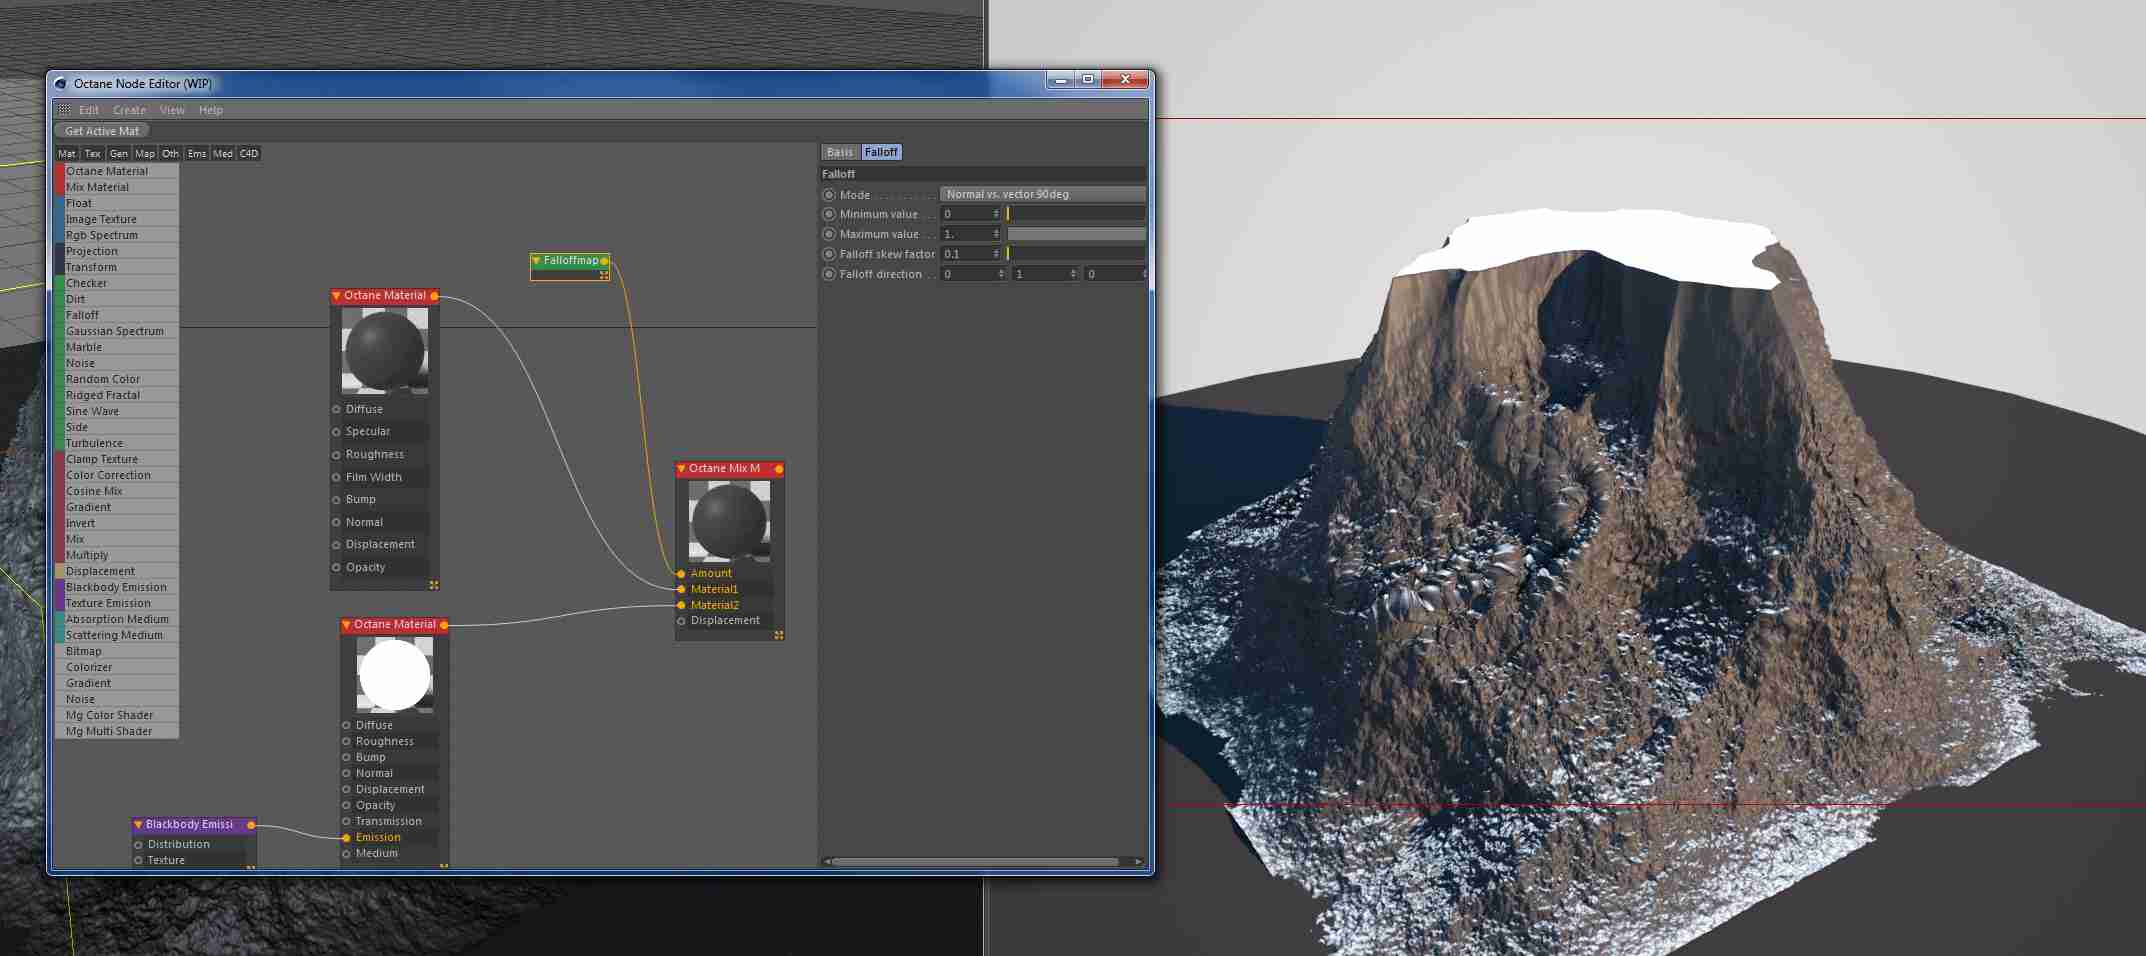Switch to the Basis tab

point(840,152)
